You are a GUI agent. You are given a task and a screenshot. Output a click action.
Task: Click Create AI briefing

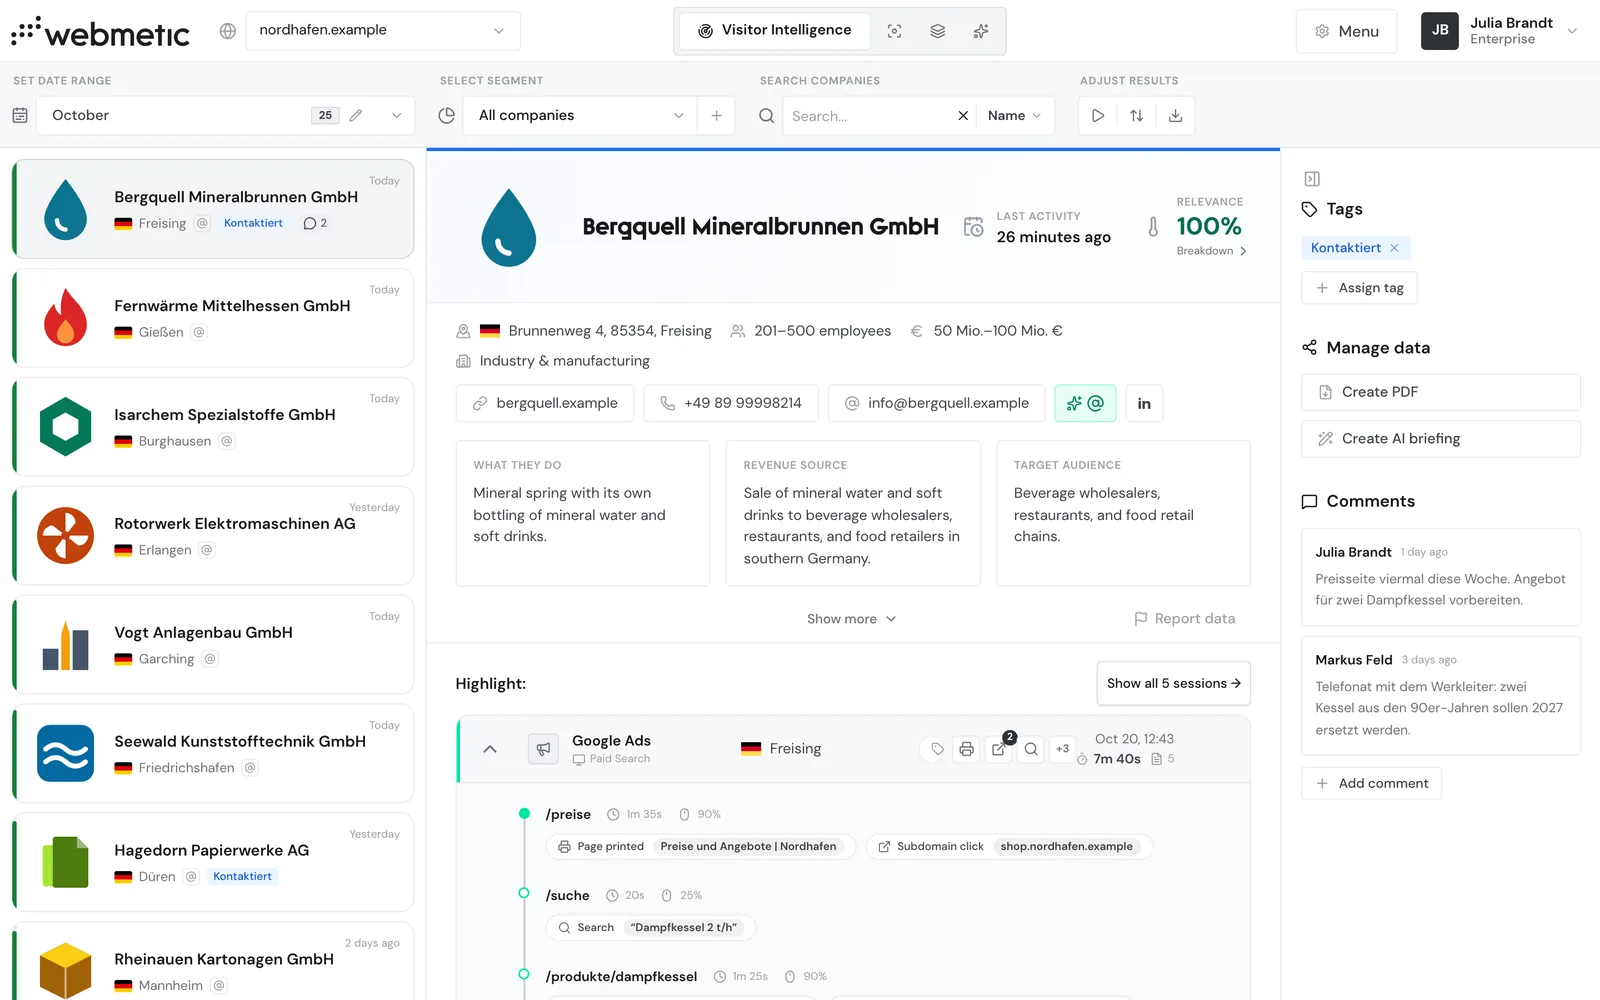coord(1440,439)
